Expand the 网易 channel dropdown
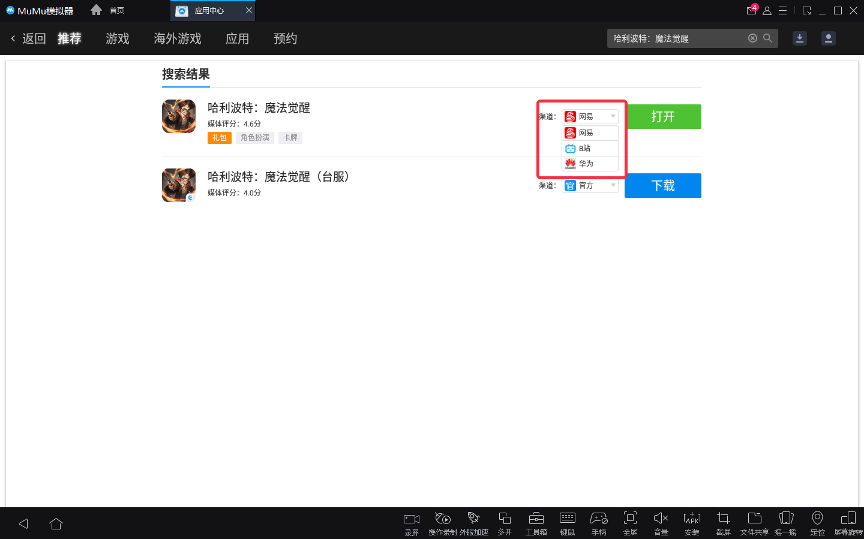 pyautogui.click(x=590, y=116)
